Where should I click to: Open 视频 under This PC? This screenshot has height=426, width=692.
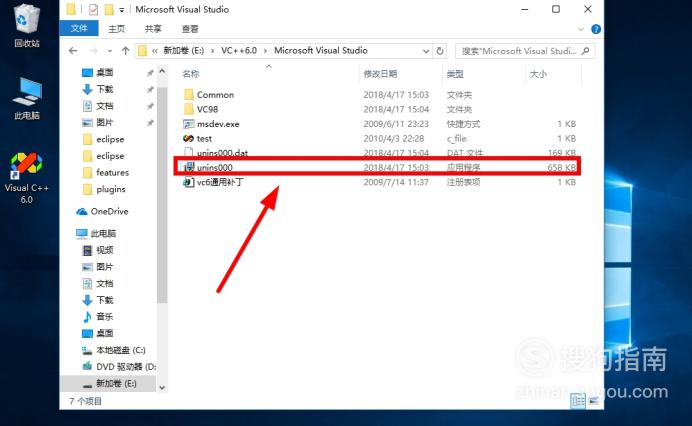click(x=105, y=250)
